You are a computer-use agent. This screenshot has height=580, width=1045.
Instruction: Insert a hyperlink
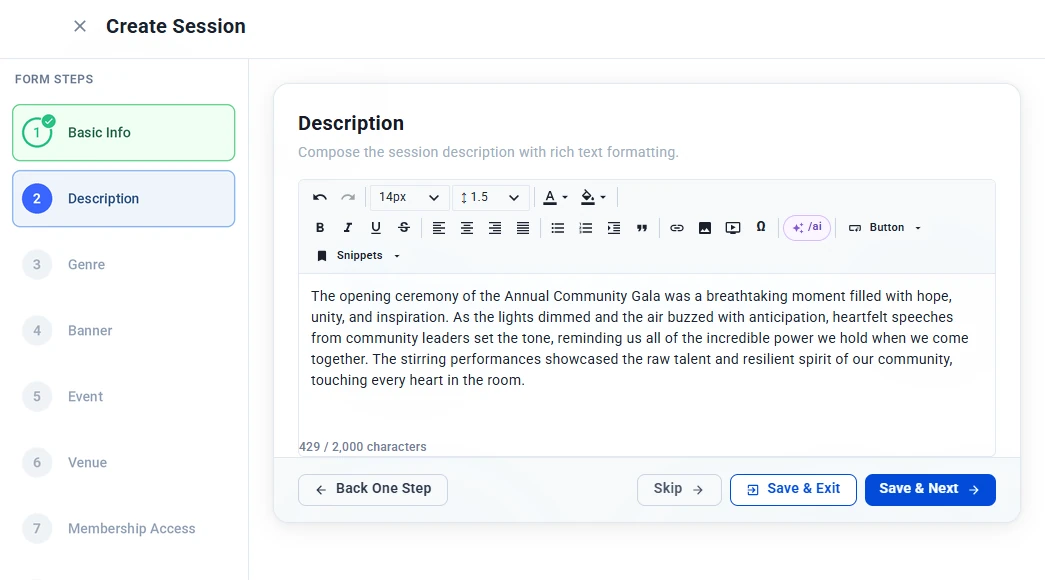point(676,228)
